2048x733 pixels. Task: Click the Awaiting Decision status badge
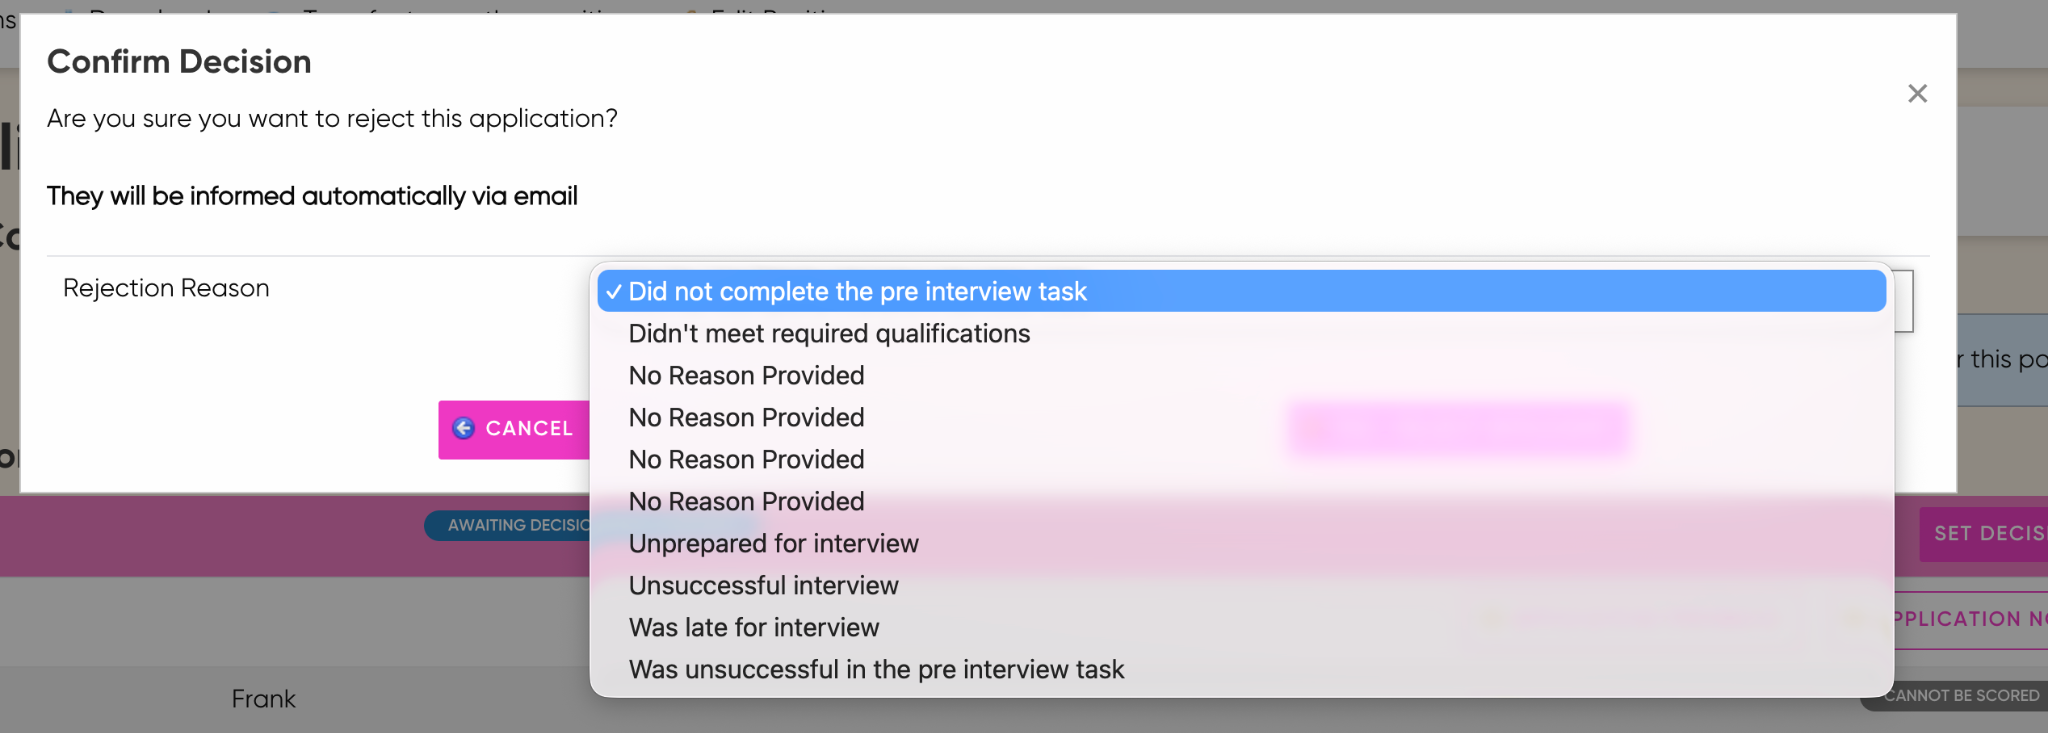point(508,525)
